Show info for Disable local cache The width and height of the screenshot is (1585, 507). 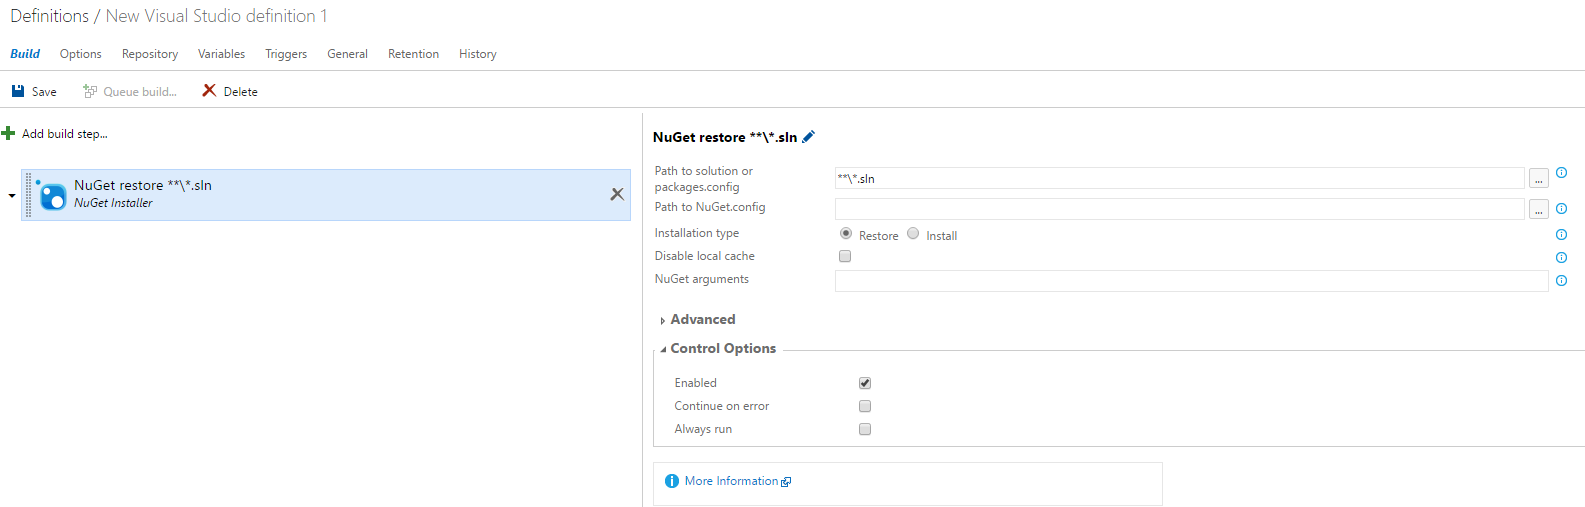click(1561, 258)
